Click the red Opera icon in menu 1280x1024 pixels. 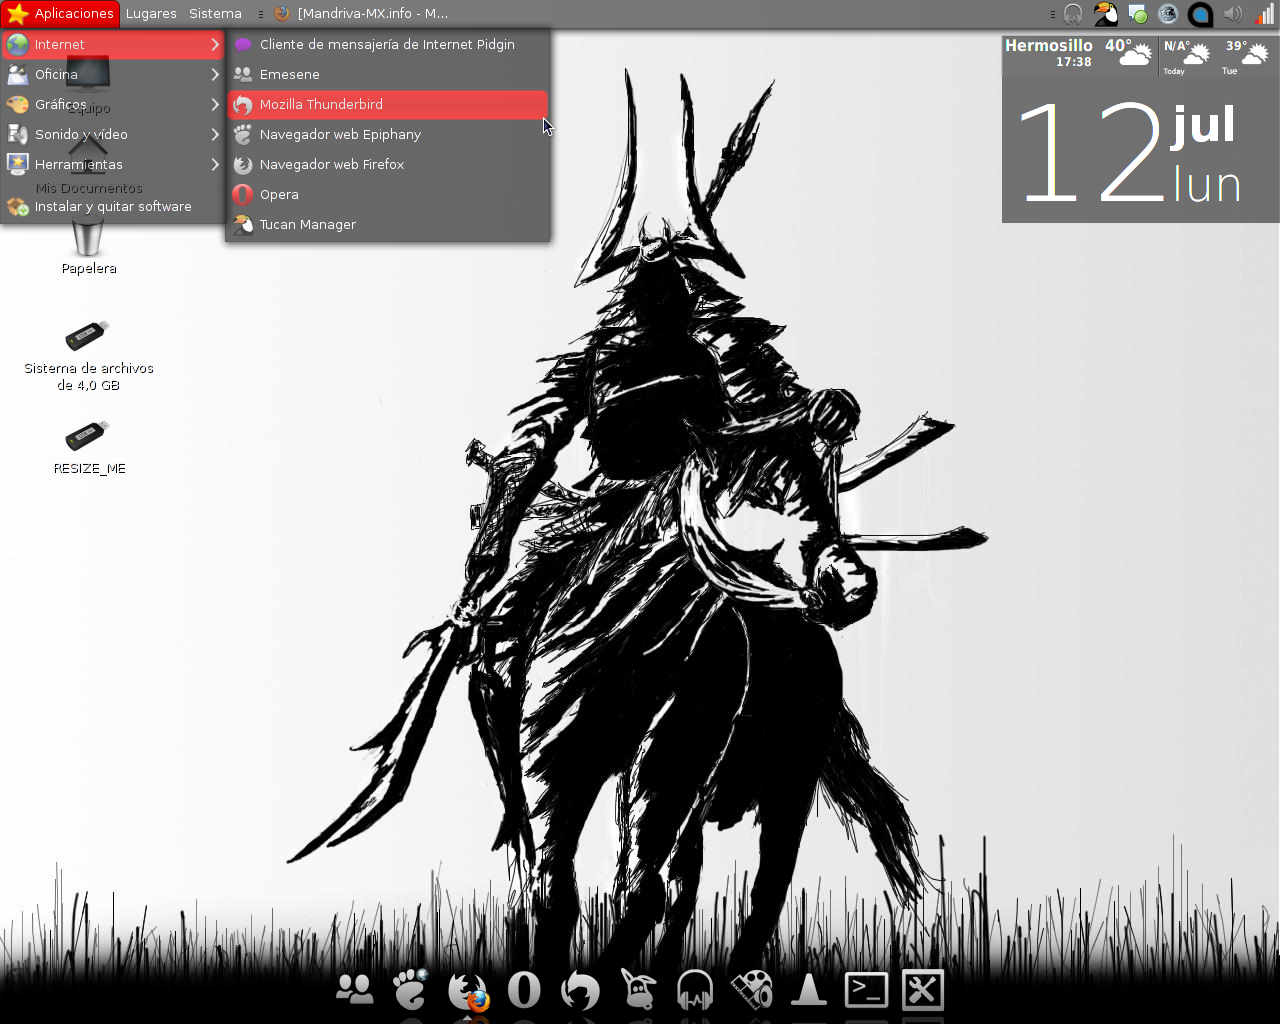tap(243, 194)
